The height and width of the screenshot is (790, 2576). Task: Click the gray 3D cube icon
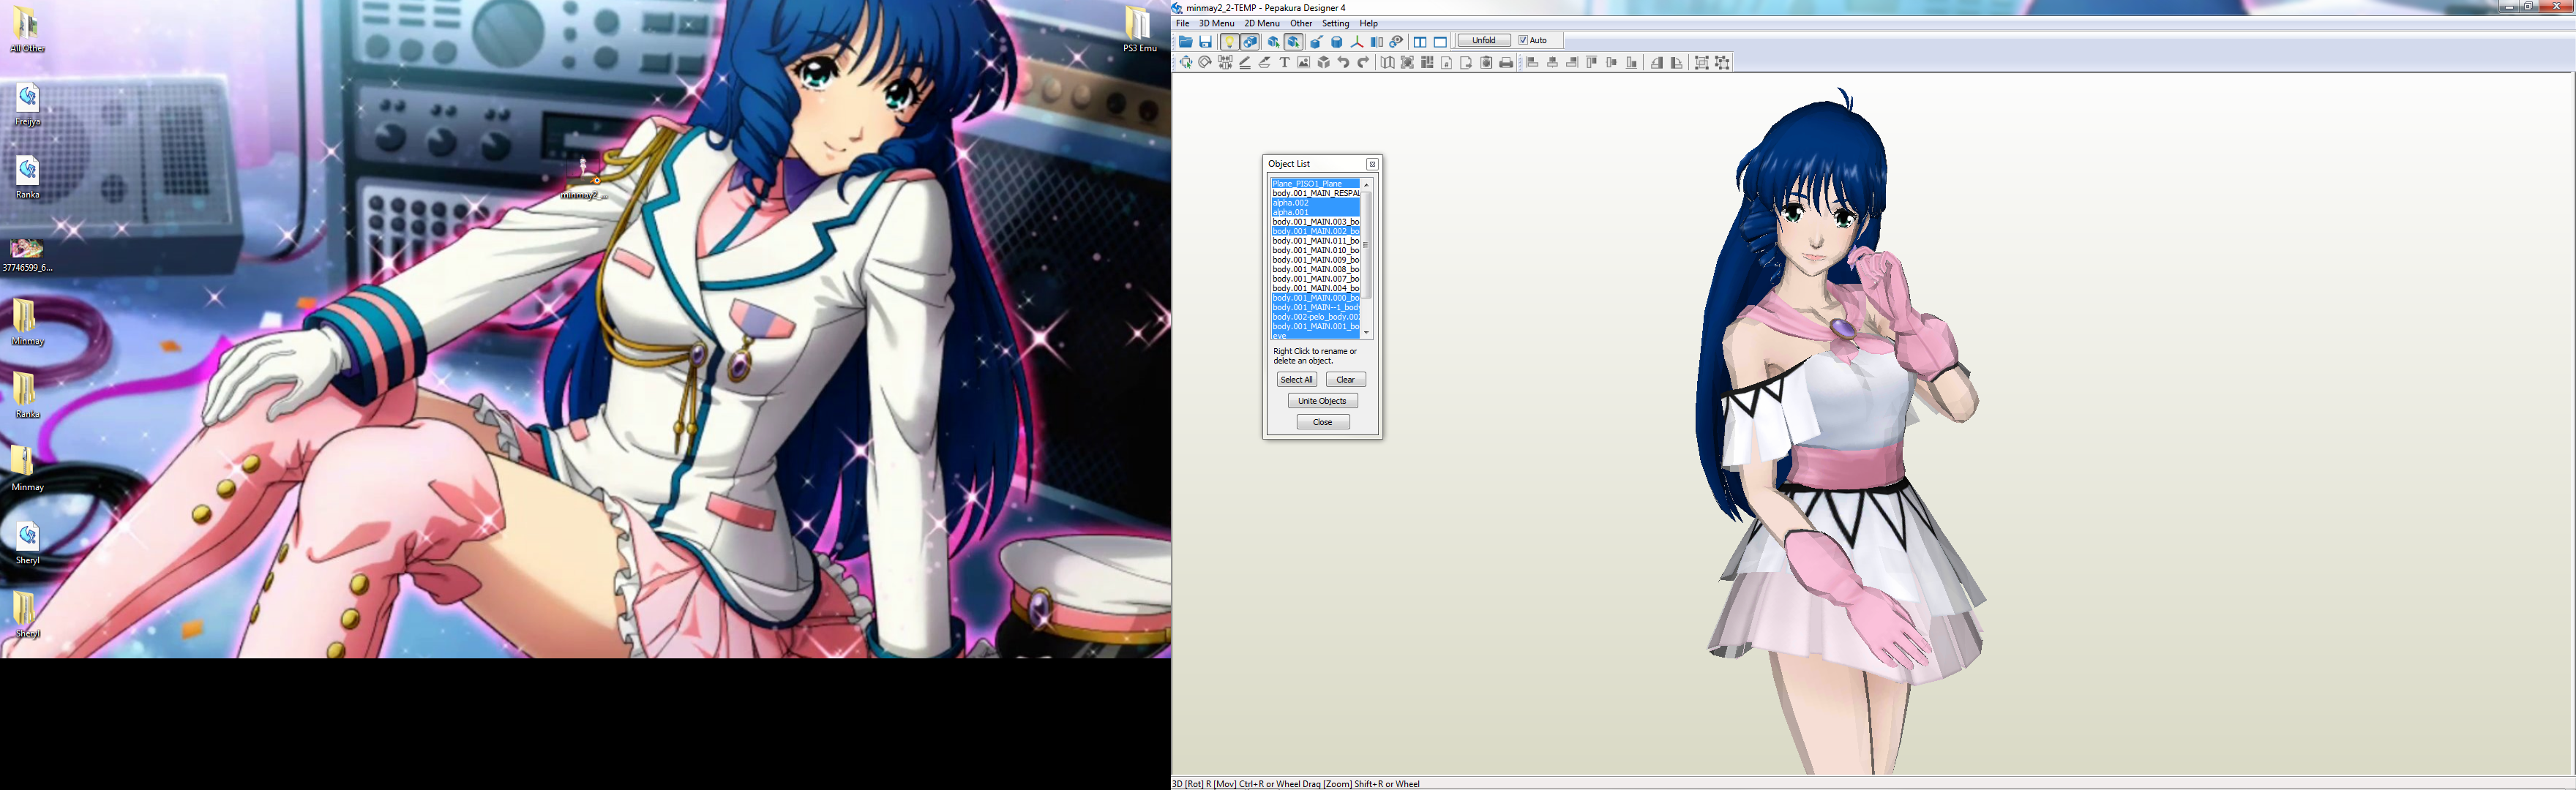pos(1324,63)
